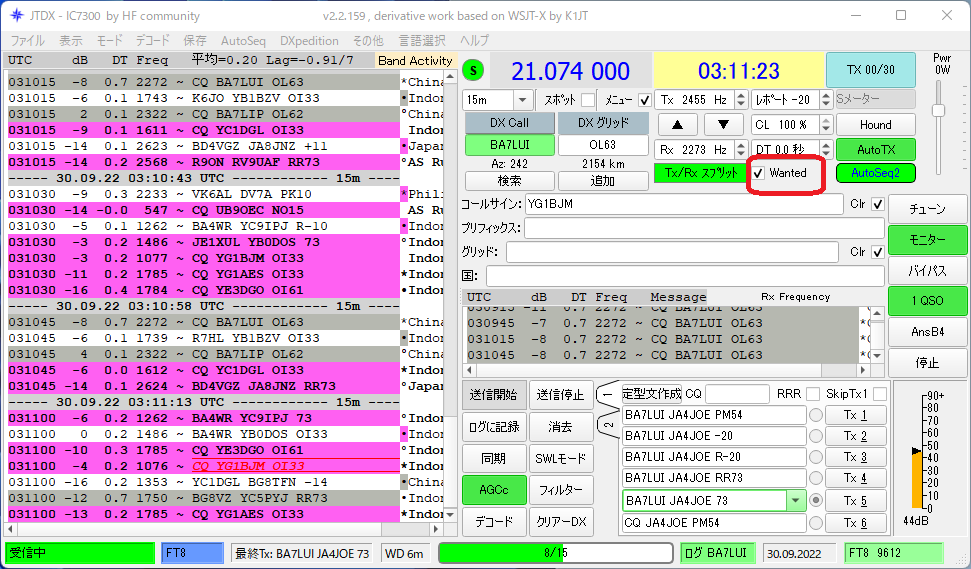Click the Tx 1 send button
This screenshot has height=569, width=971.
[x=856, y=415]
